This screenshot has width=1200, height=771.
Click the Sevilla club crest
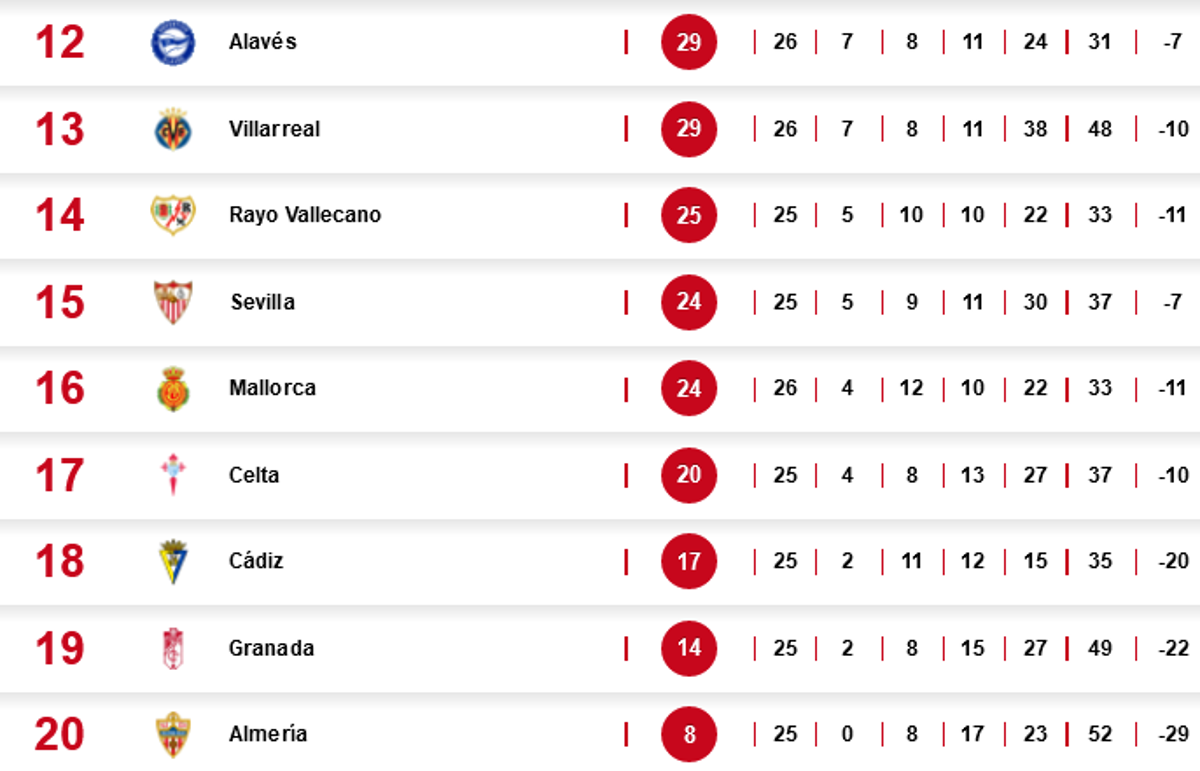point(173,302)
